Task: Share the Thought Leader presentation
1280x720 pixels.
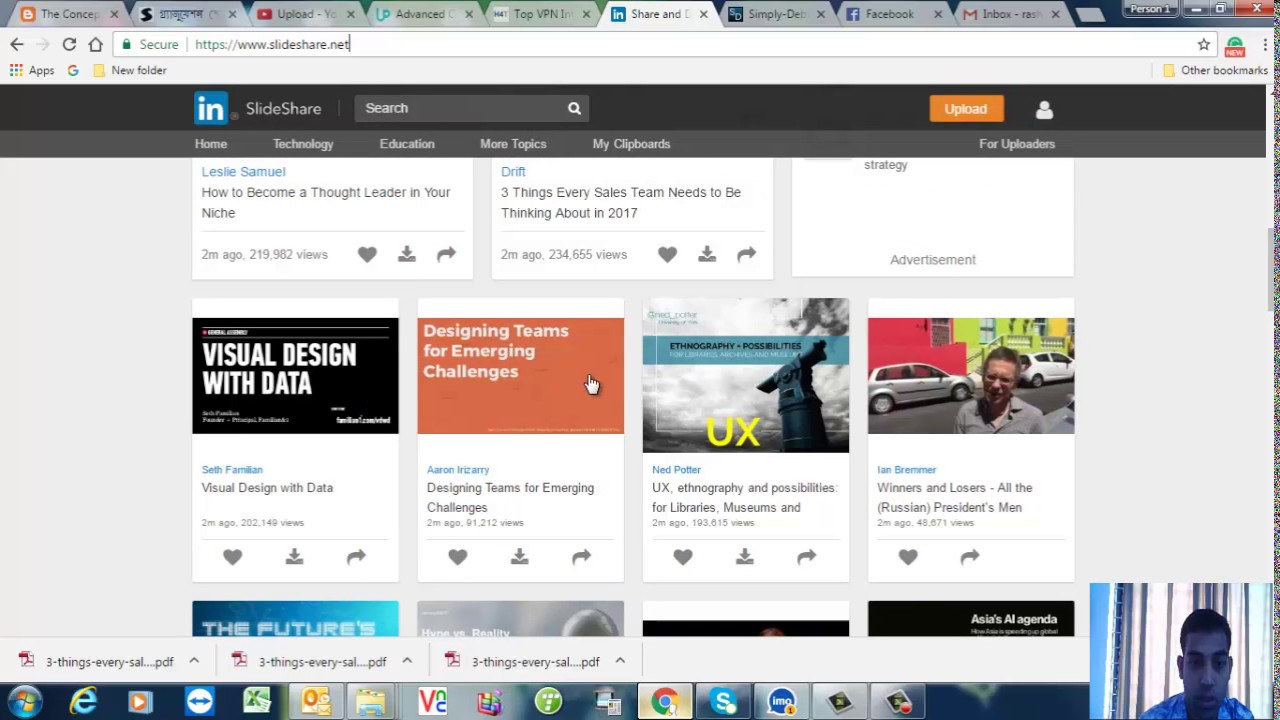Action: [446, 255]
